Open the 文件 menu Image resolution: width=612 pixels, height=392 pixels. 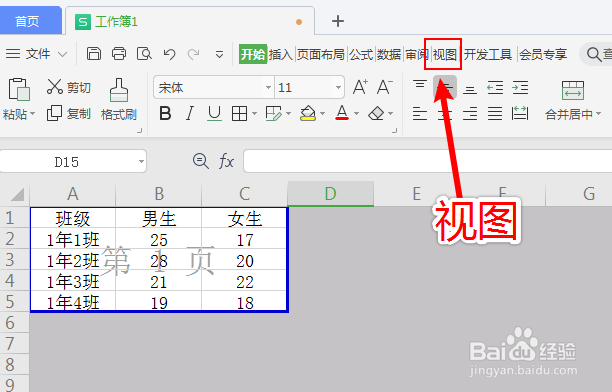38,53
